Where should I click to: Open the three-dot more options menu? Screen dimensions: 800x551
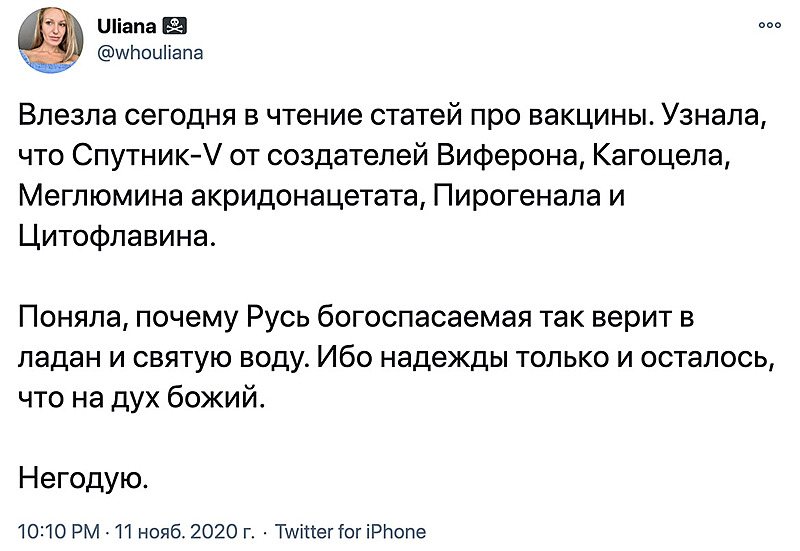769,25
